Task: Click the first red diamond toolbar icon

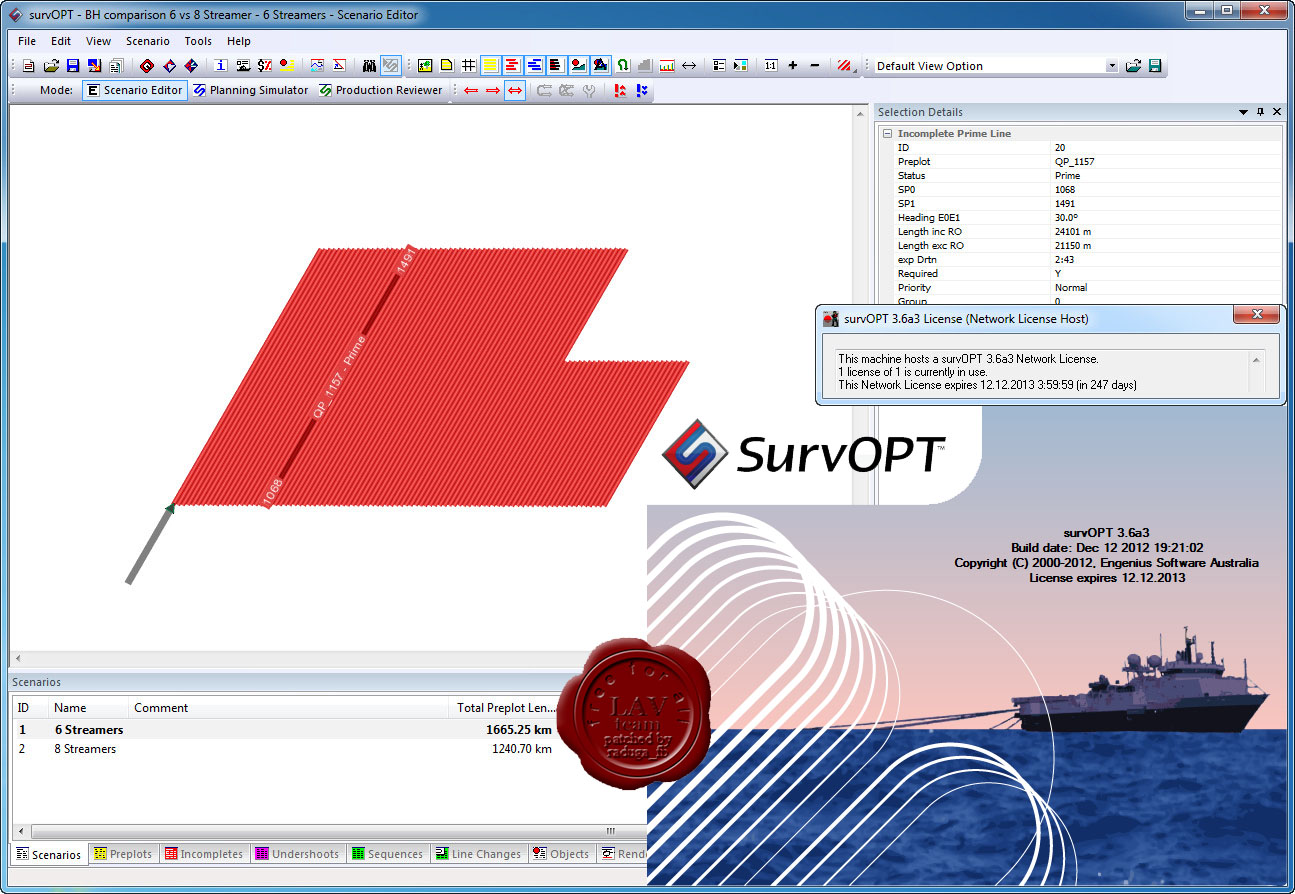Action: coord(147,66)
